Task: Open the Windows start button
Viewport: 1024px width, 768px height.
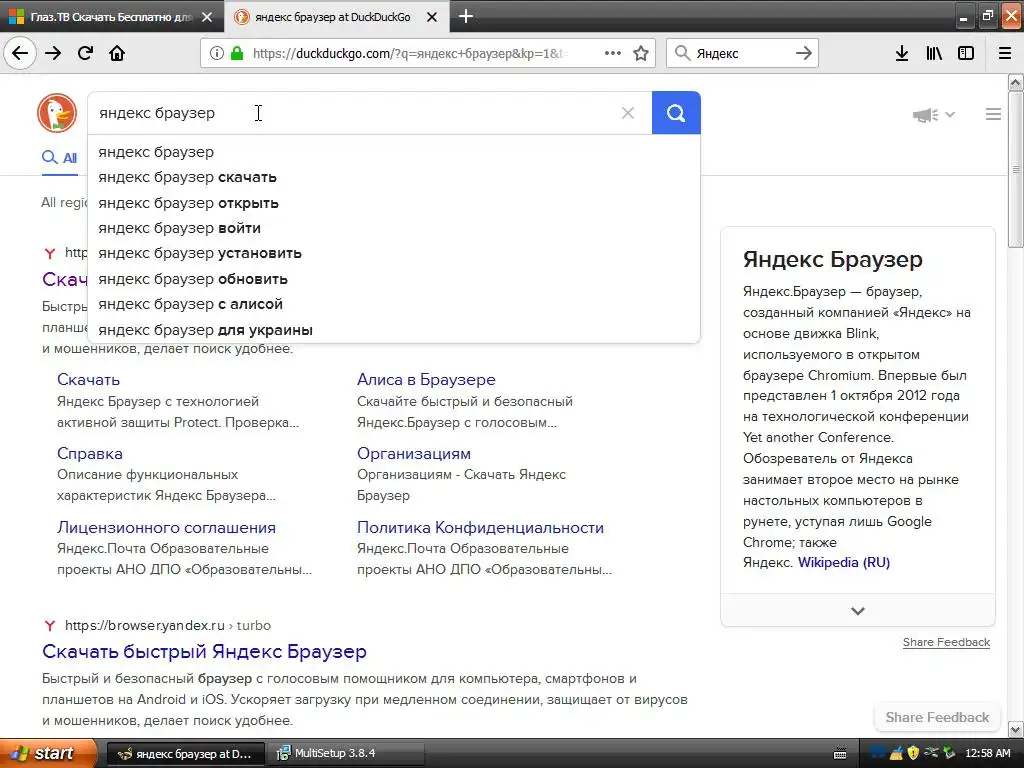Action: pos(48,753)
